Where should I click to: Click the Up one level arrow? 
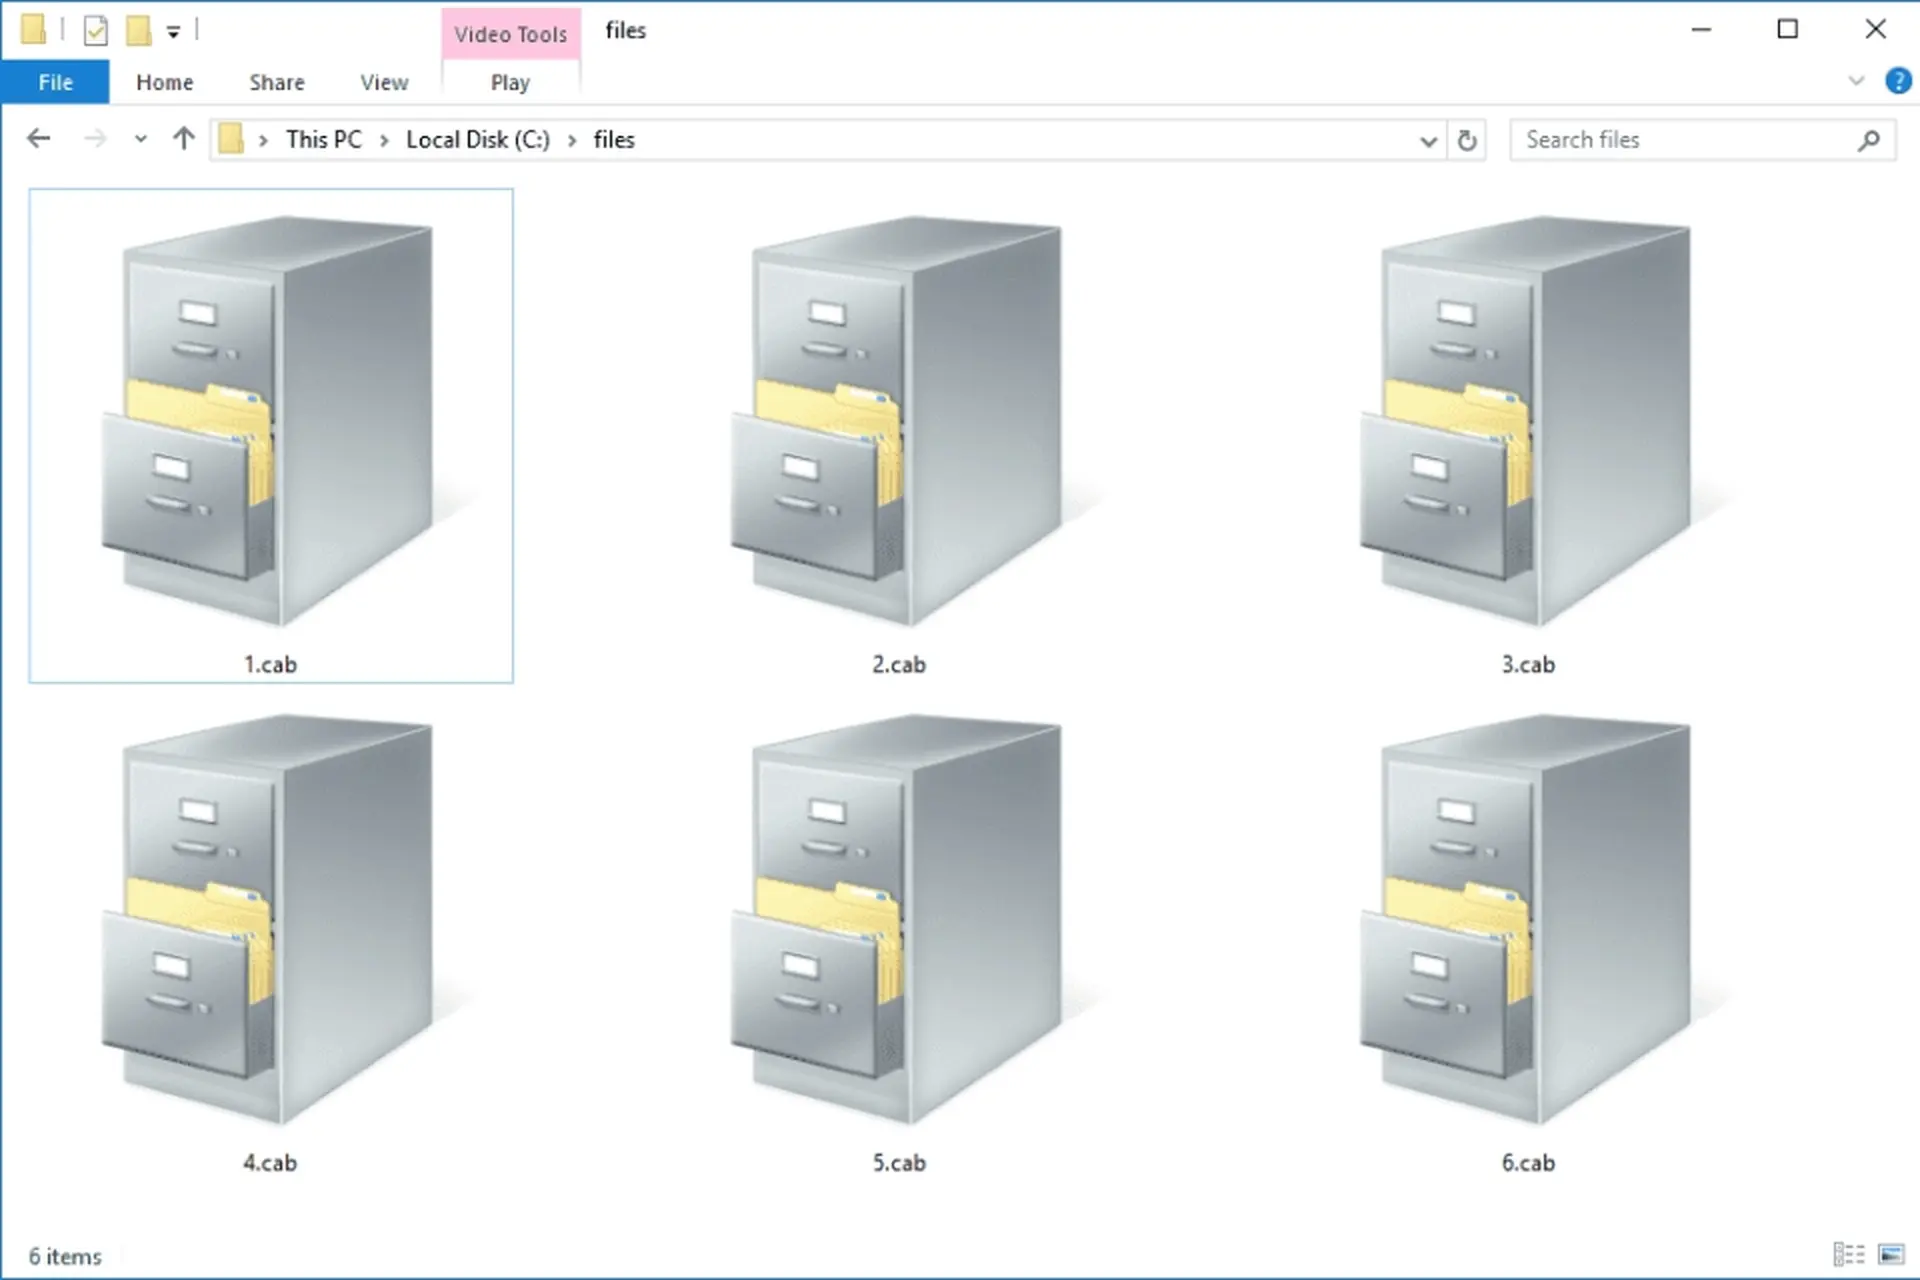pos(183,139)
